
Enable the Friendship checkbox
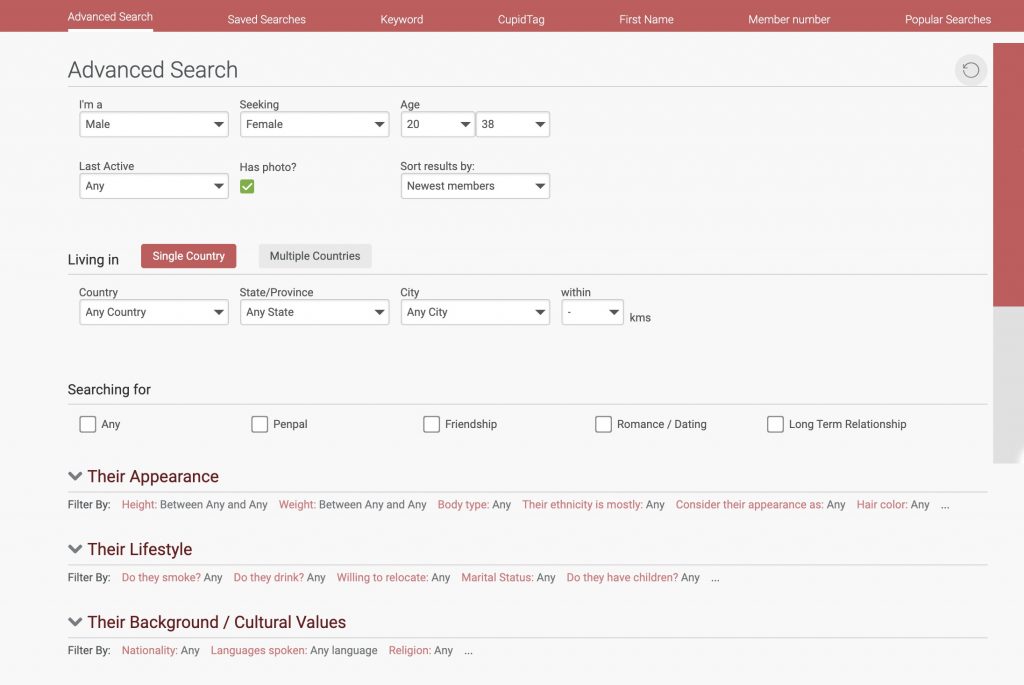click(x=431, y=424)
